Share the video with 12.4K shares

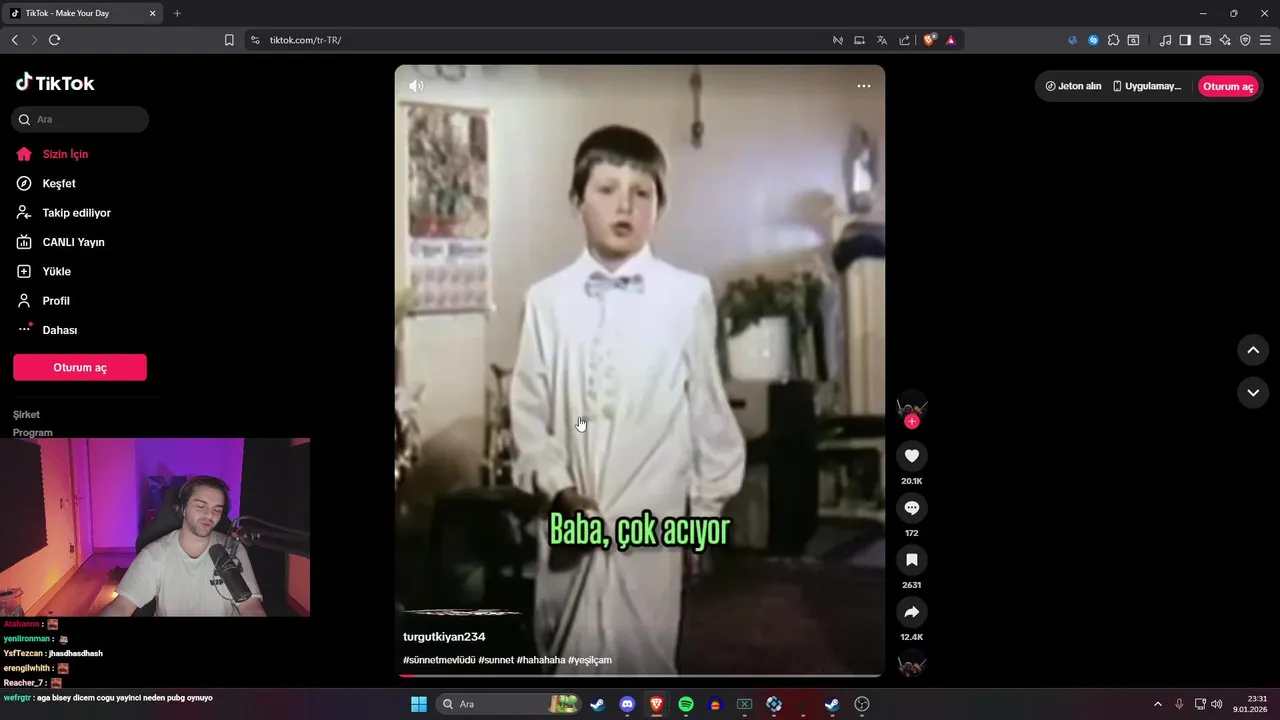point(912,612)
